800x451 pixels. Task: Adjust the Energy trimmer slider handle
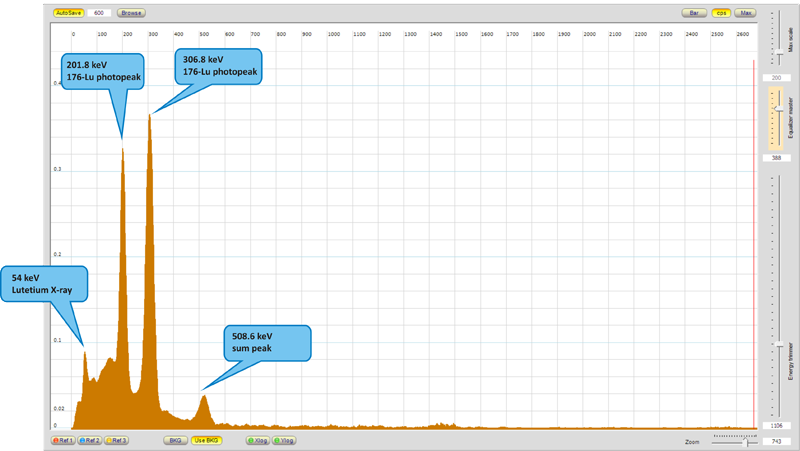(779, 345)
